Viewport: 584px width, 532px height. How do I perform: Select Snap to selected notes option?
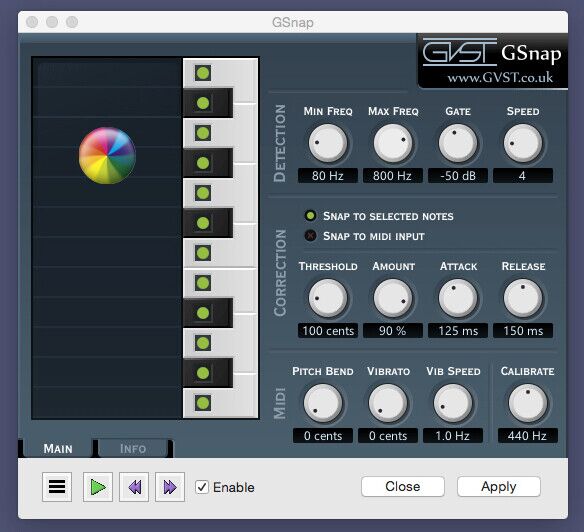click(x=311, y=216)
